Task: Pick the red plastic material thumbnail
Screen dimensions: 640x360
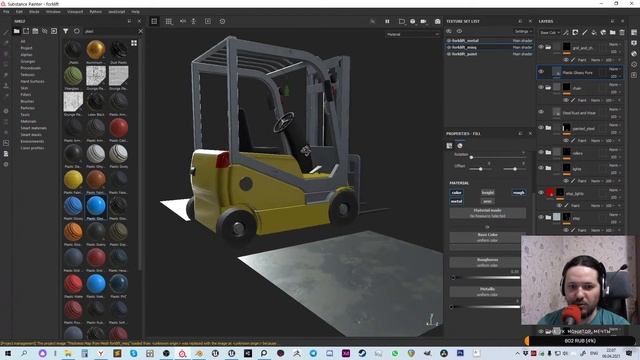Action: click(x=118, y=128)
